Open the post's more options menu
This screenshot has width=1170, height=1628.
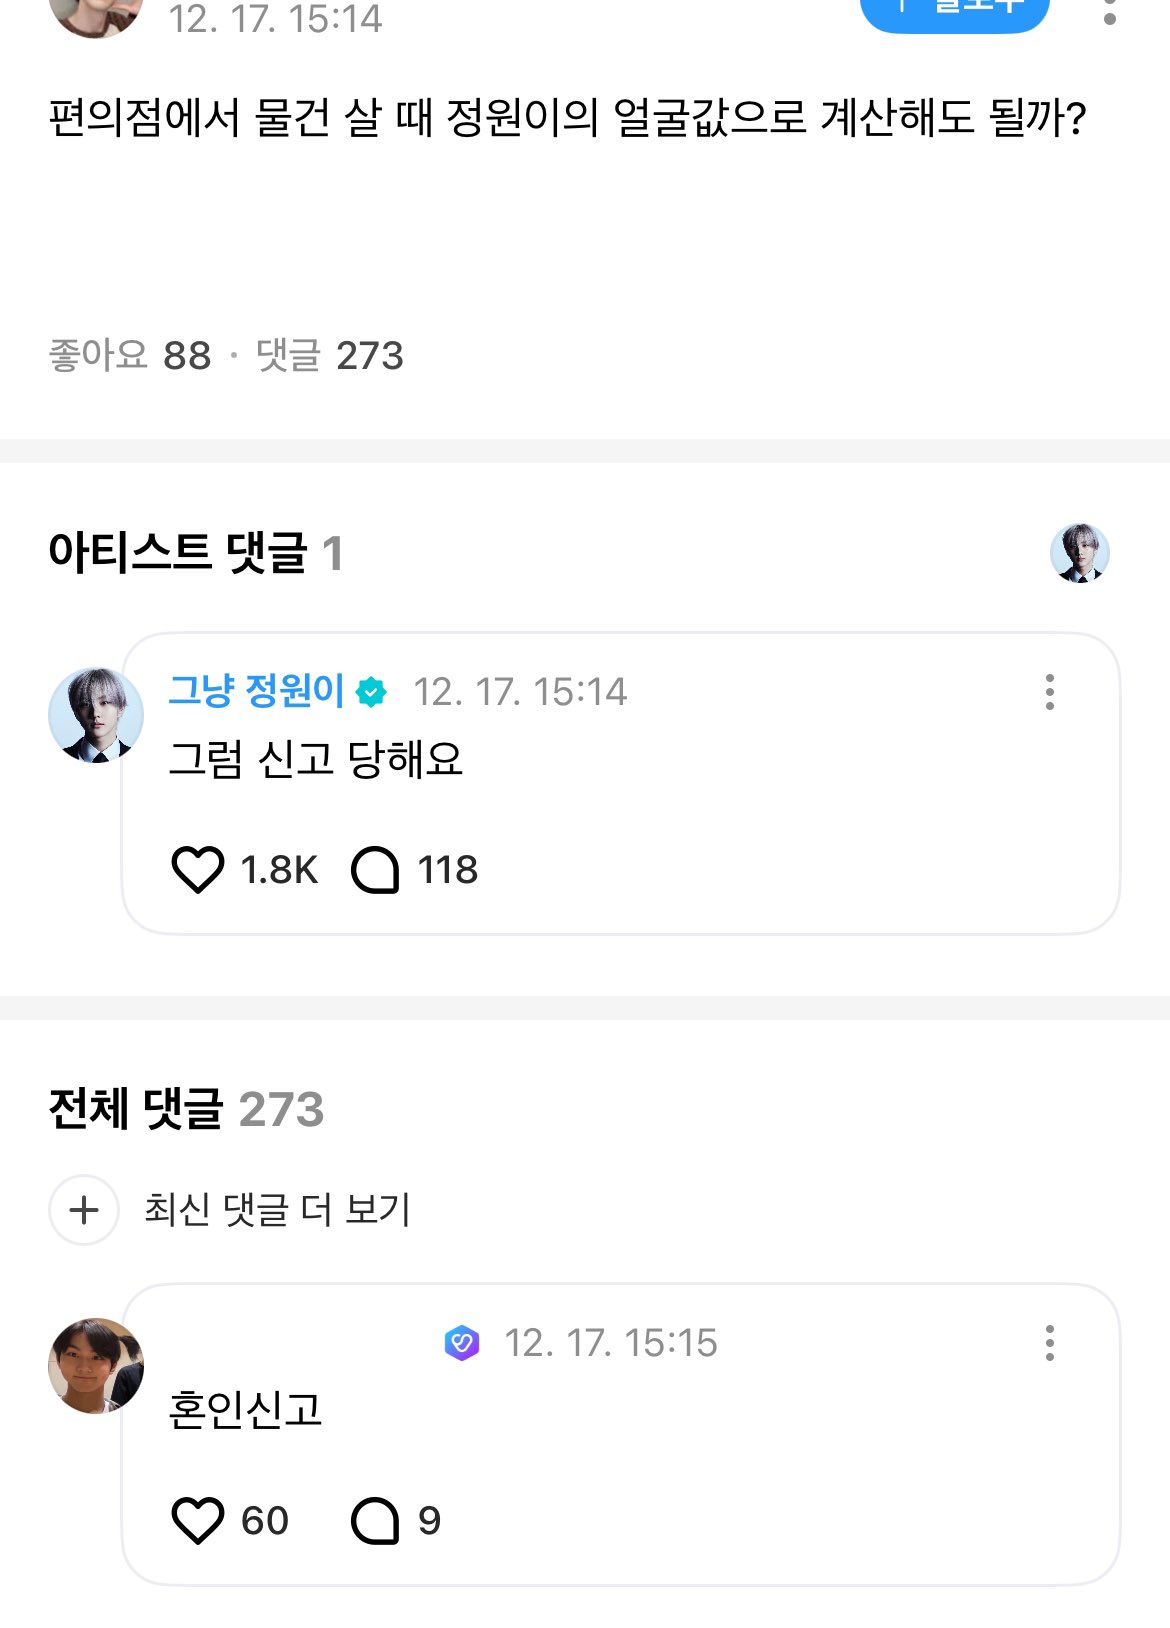tap(1109, 12)
